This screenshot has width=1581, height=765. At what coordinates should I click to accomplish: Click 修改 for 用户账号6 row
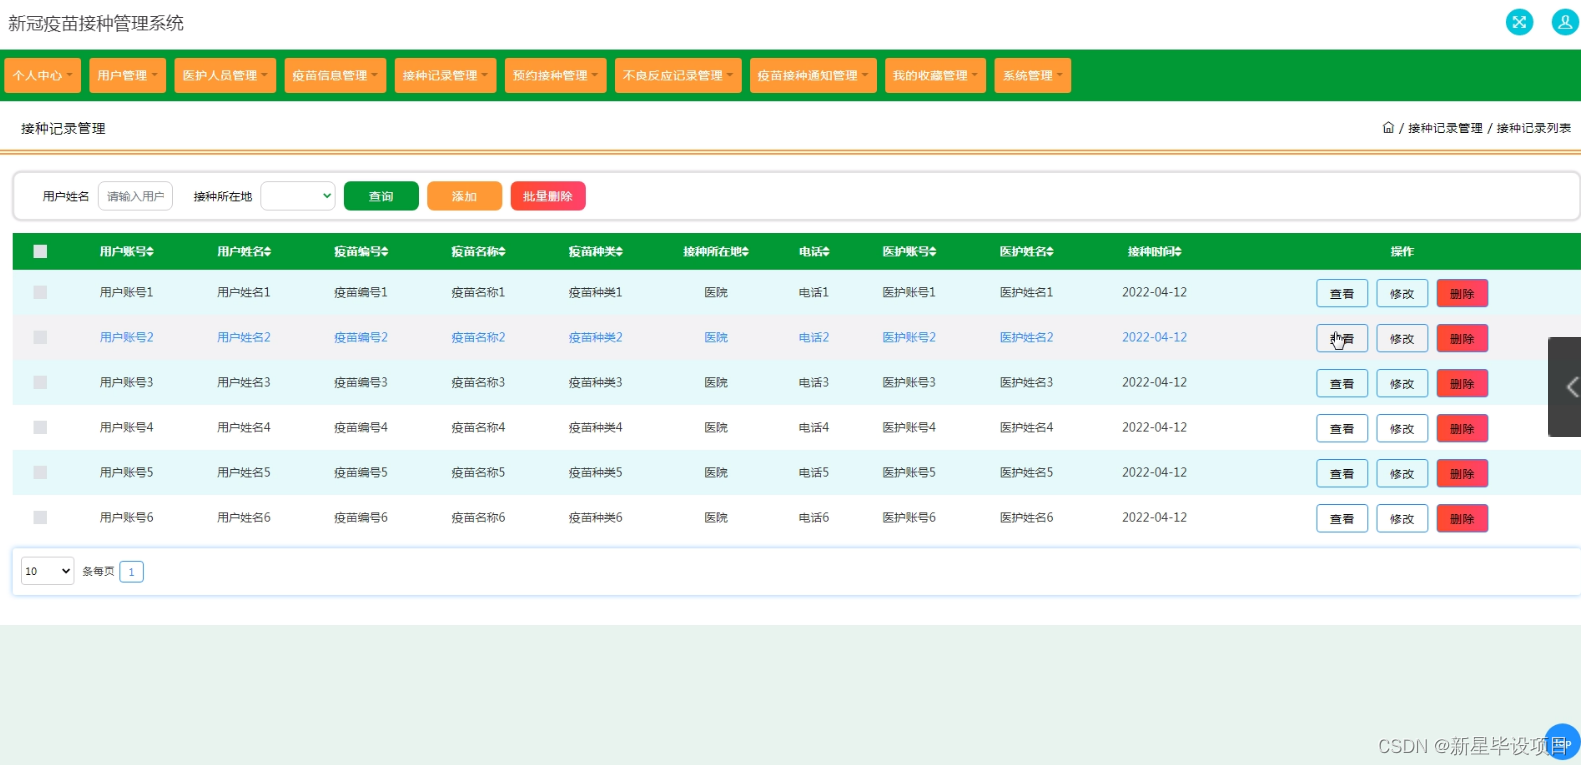click(1402, 518)
